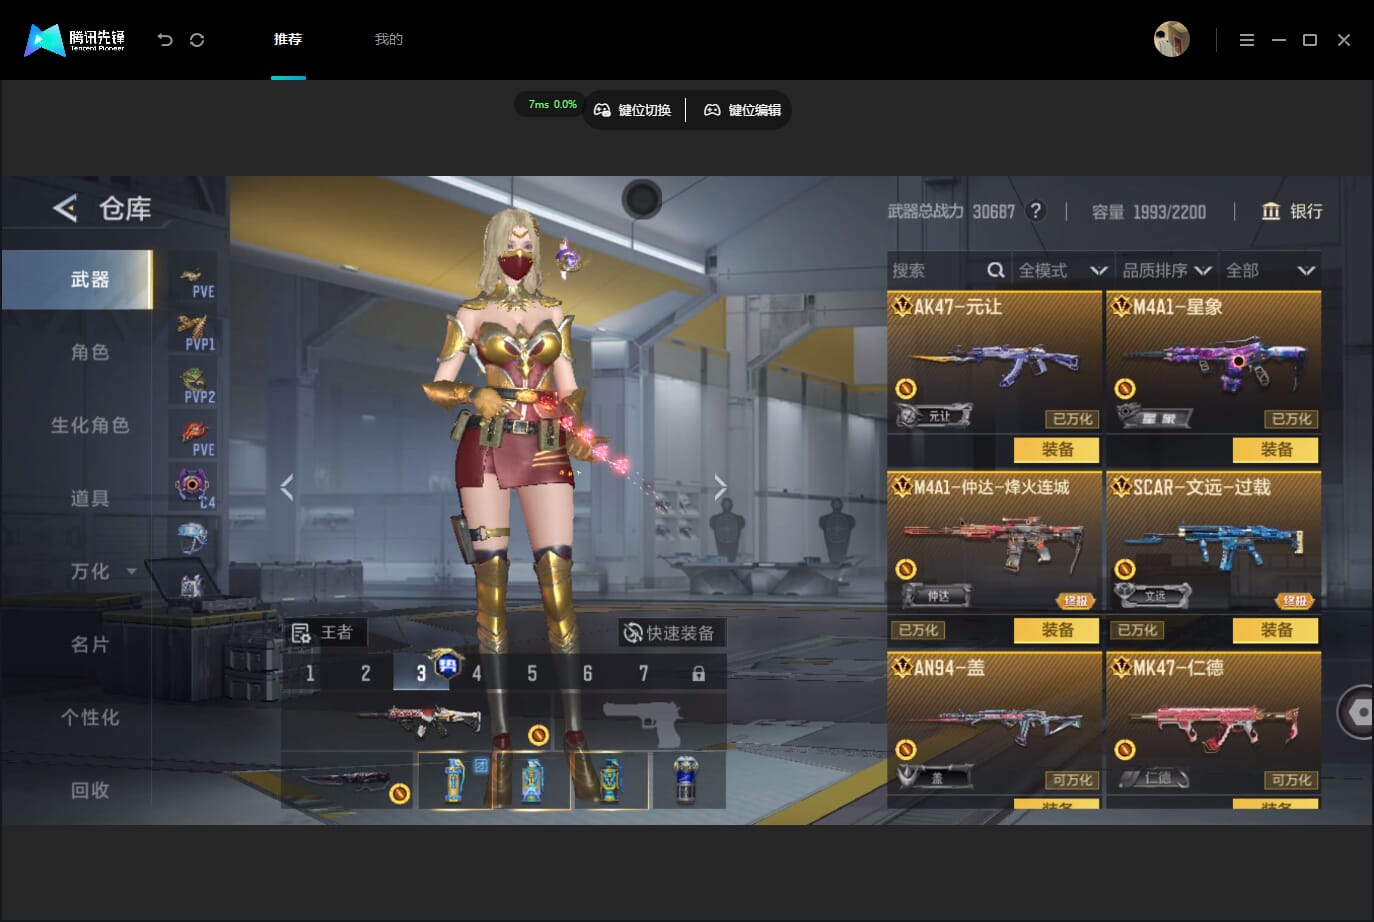Switch to loadout slot 2
The width and height of the screenshot is (1374, 922).
click(366, 673)
